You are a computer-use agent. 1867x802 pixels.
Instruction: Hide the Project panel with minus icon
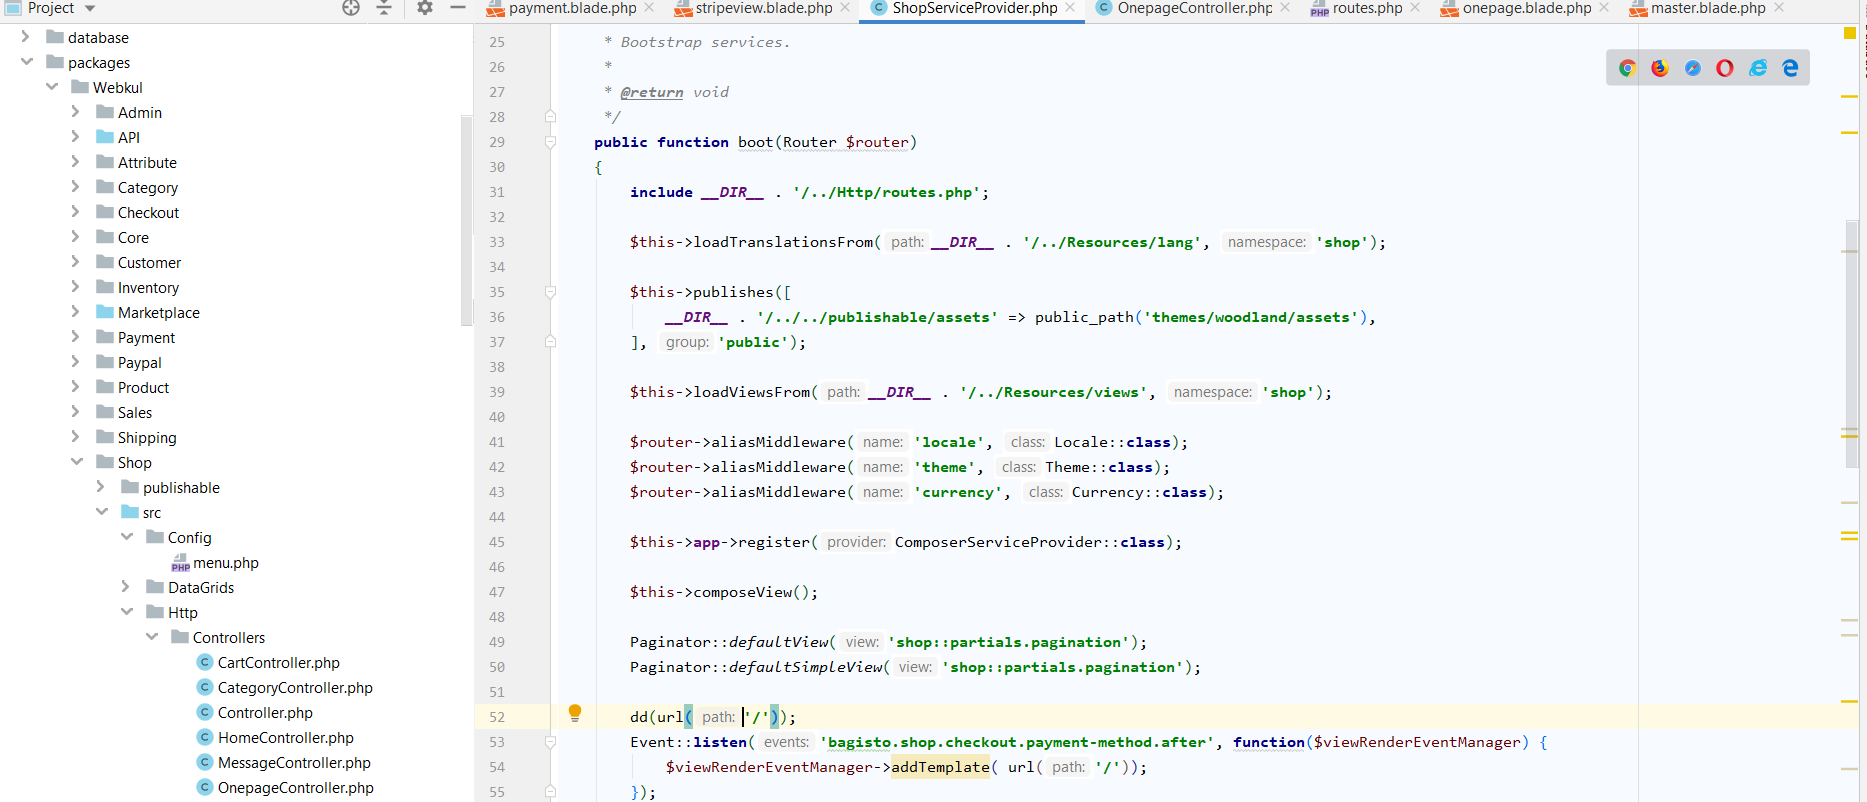click(458, 8)
